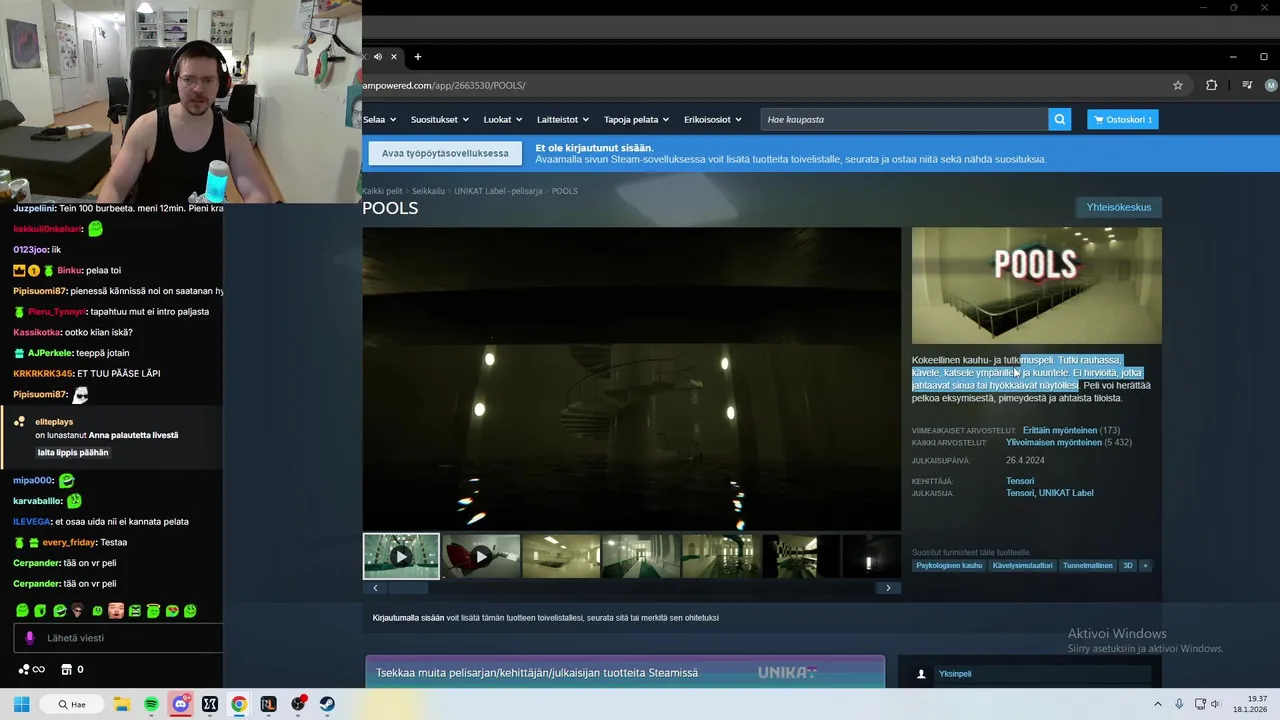The width and height of the screenshot is (1280, 720).
Task: Open a new browser tab with plus
Action: (x=418, y=57)
